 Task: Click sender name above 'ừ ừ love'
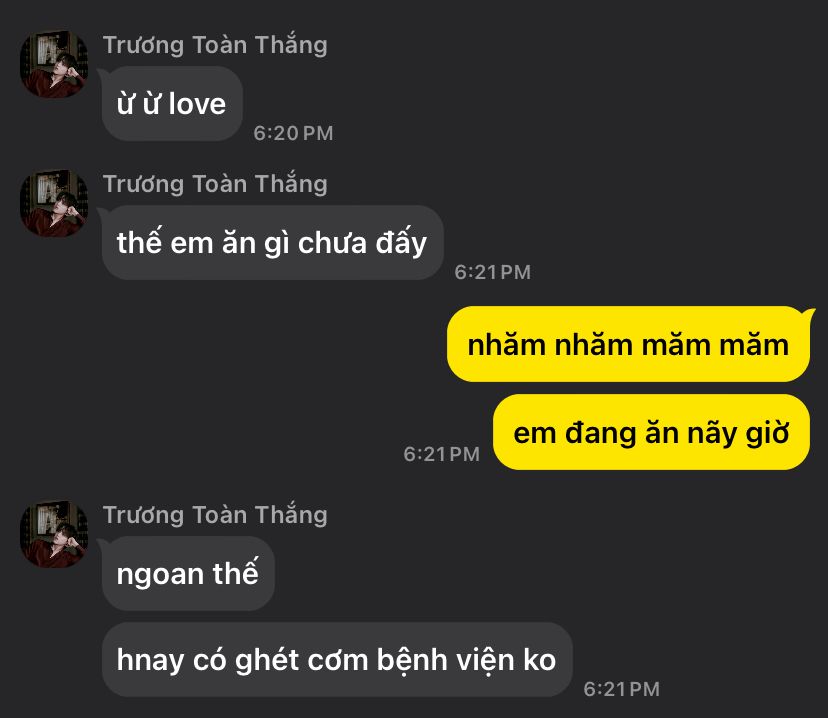click(x=215, y=45)
